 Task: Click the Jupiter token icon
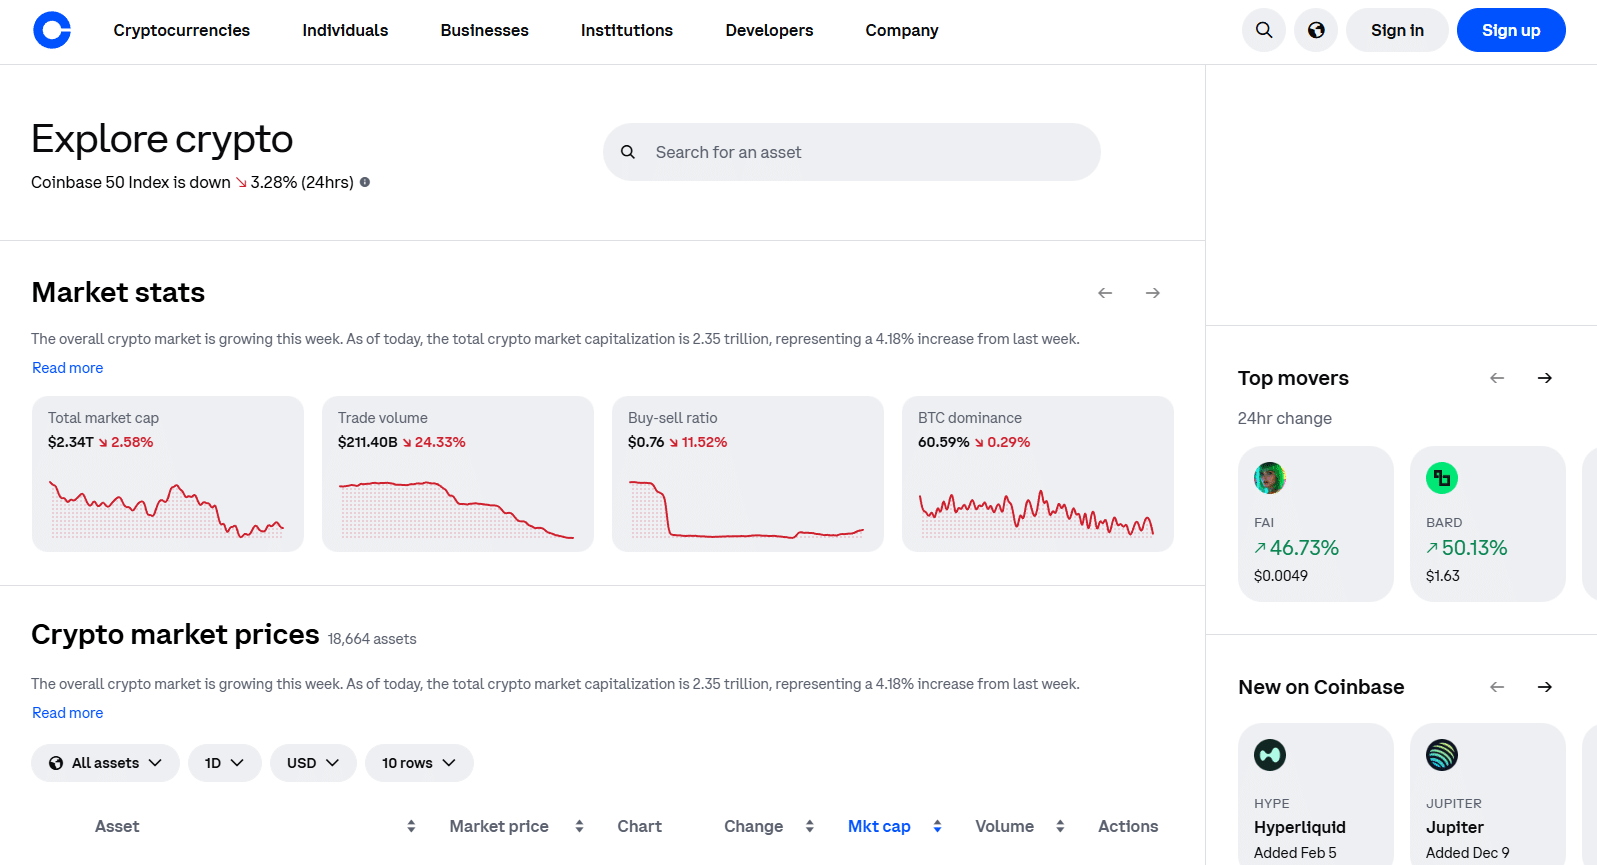(1442, 755)
